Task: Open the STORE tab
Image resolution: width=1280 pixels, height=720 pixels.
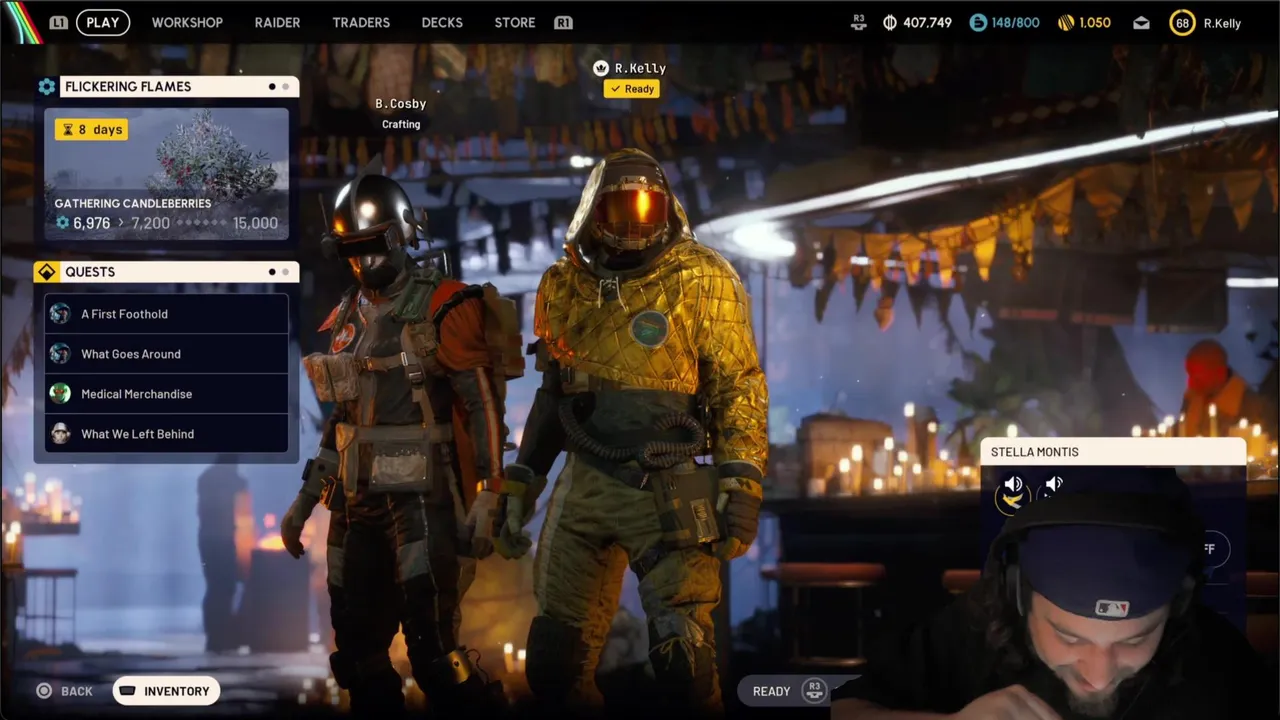Action: (x=515, y=22)
